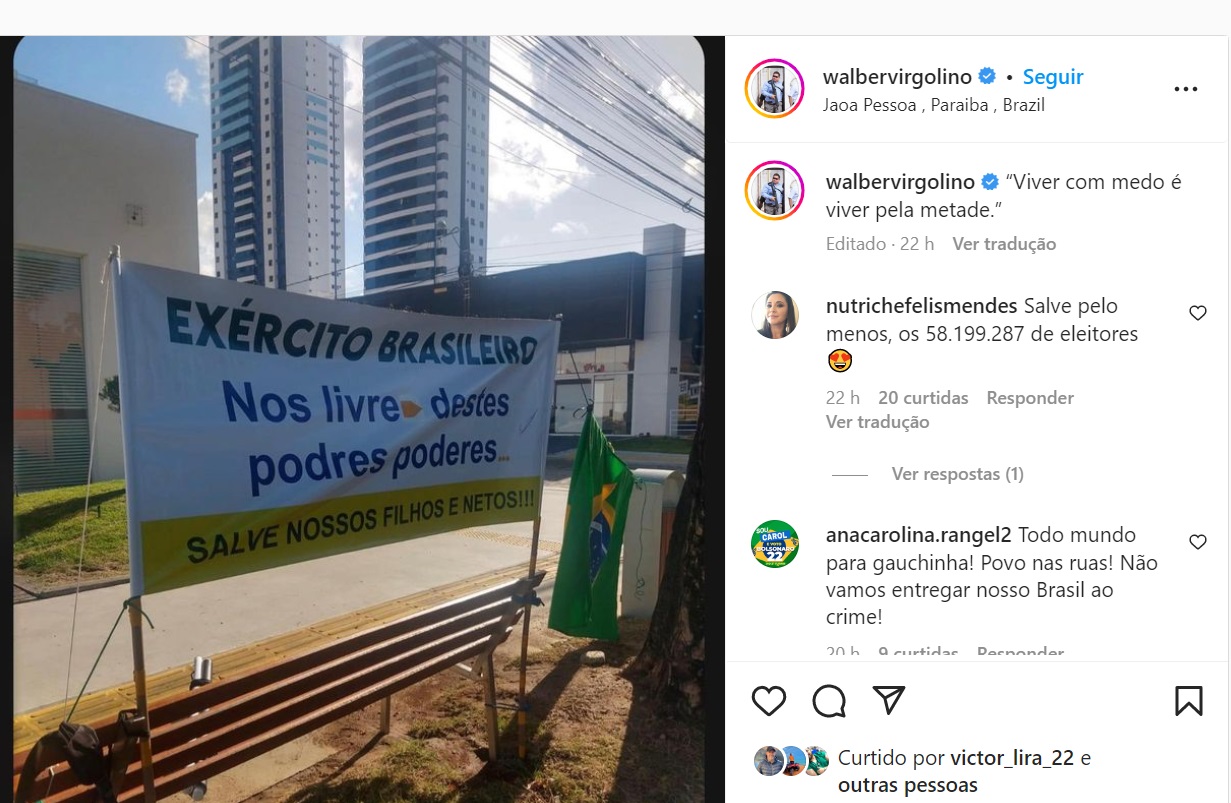
Task: Open anacarolina.rangel2 avatar
Action: 775,544
